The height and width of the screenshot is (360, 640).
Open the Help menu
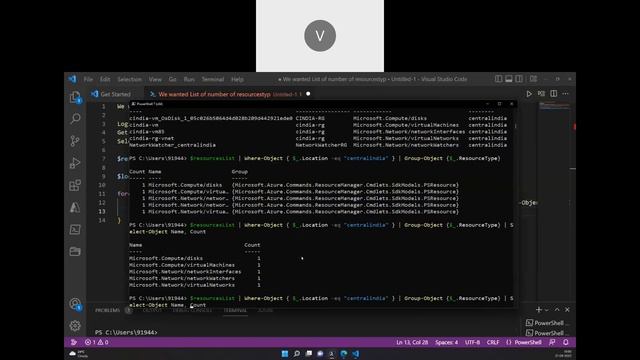click(x=237, y=79)
